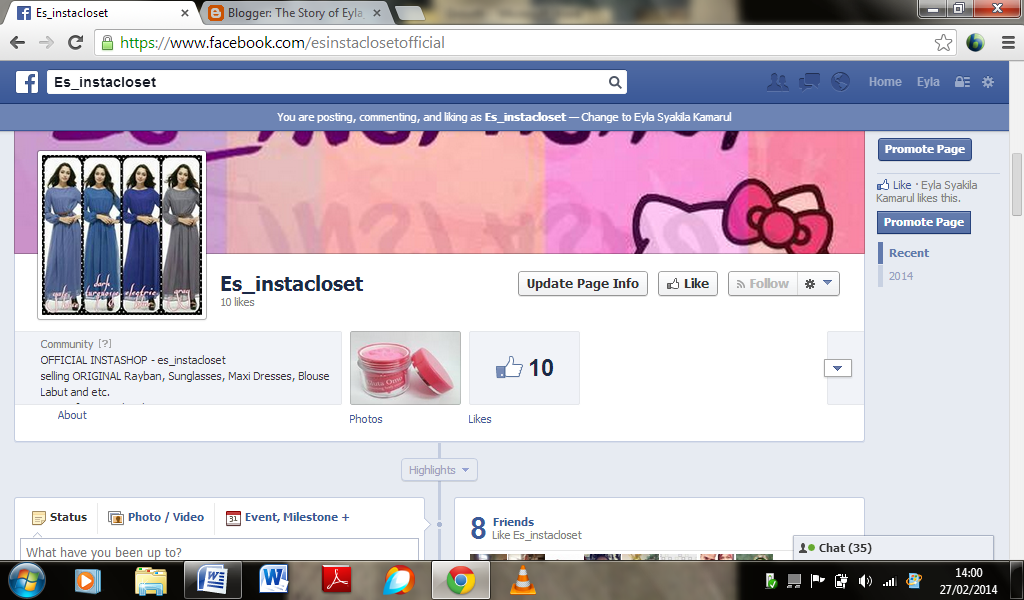The height and width of the screenshot is (600, 1024).
Task: Click the Community [?] help marker
Action: [x=105, y=343]
